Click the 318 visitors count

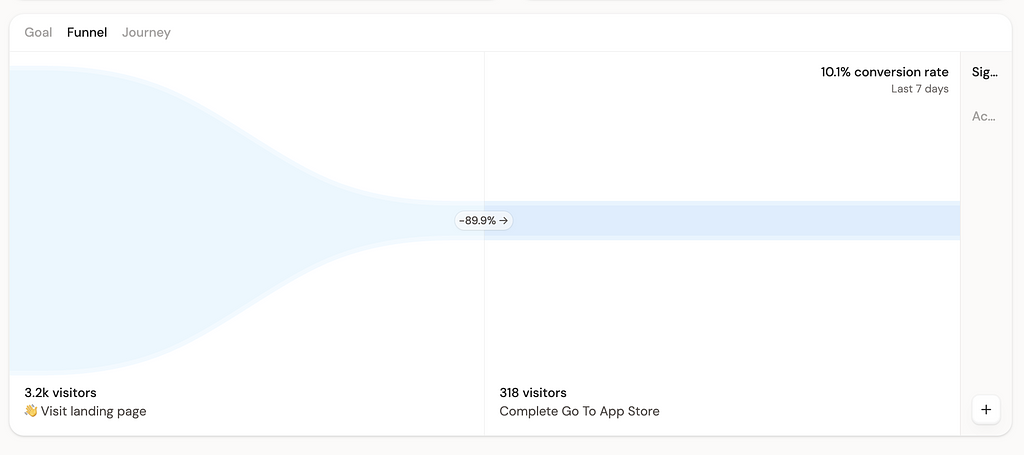point(532,393)
